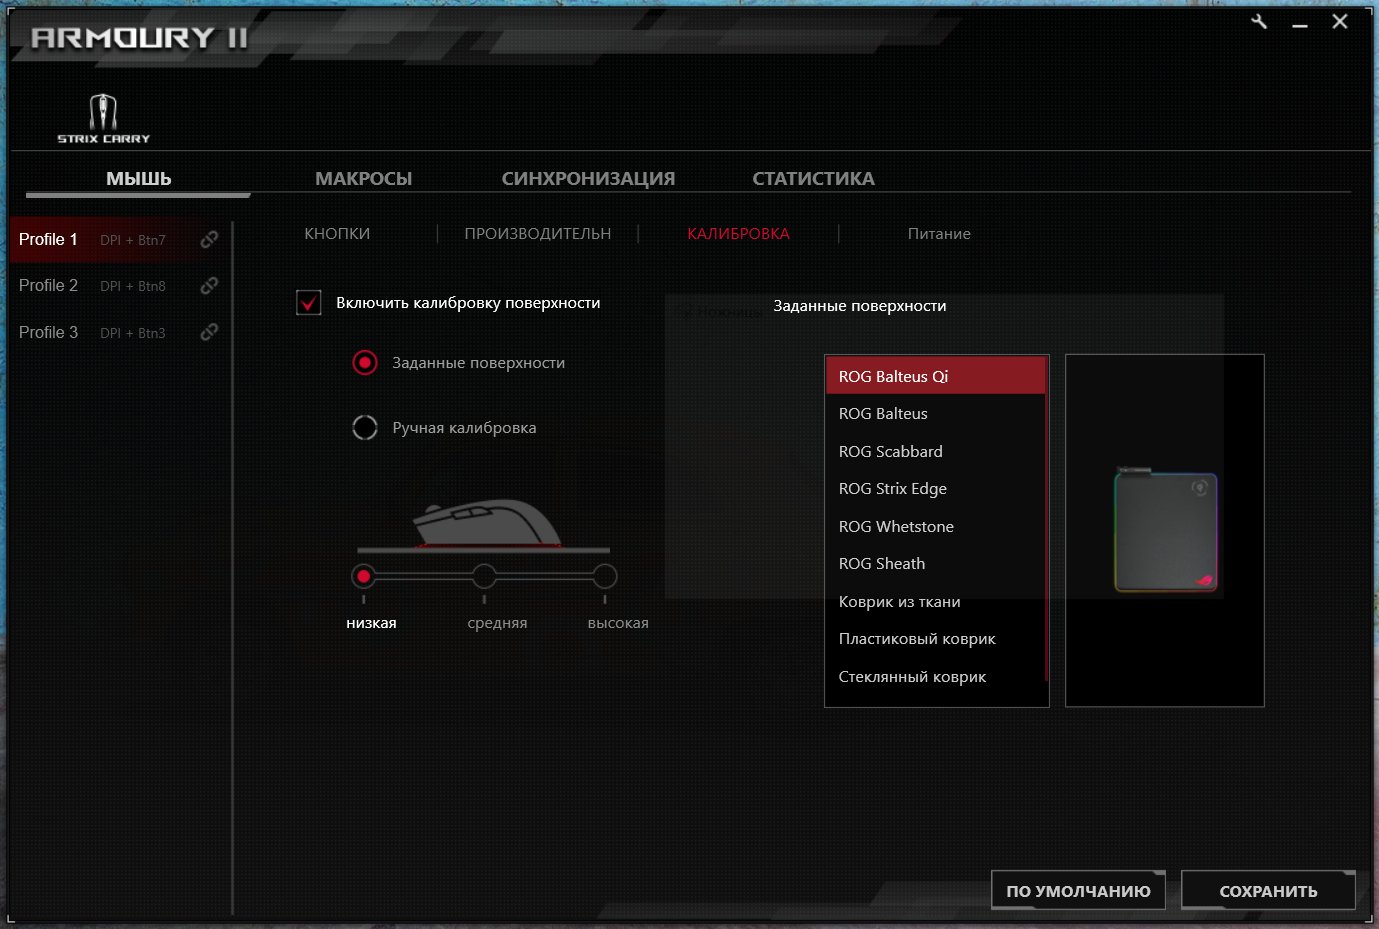The width and height of the screenshot is (1379, 929).
Task: Set lift-off distance to средняя point
Action: (484, 576)
